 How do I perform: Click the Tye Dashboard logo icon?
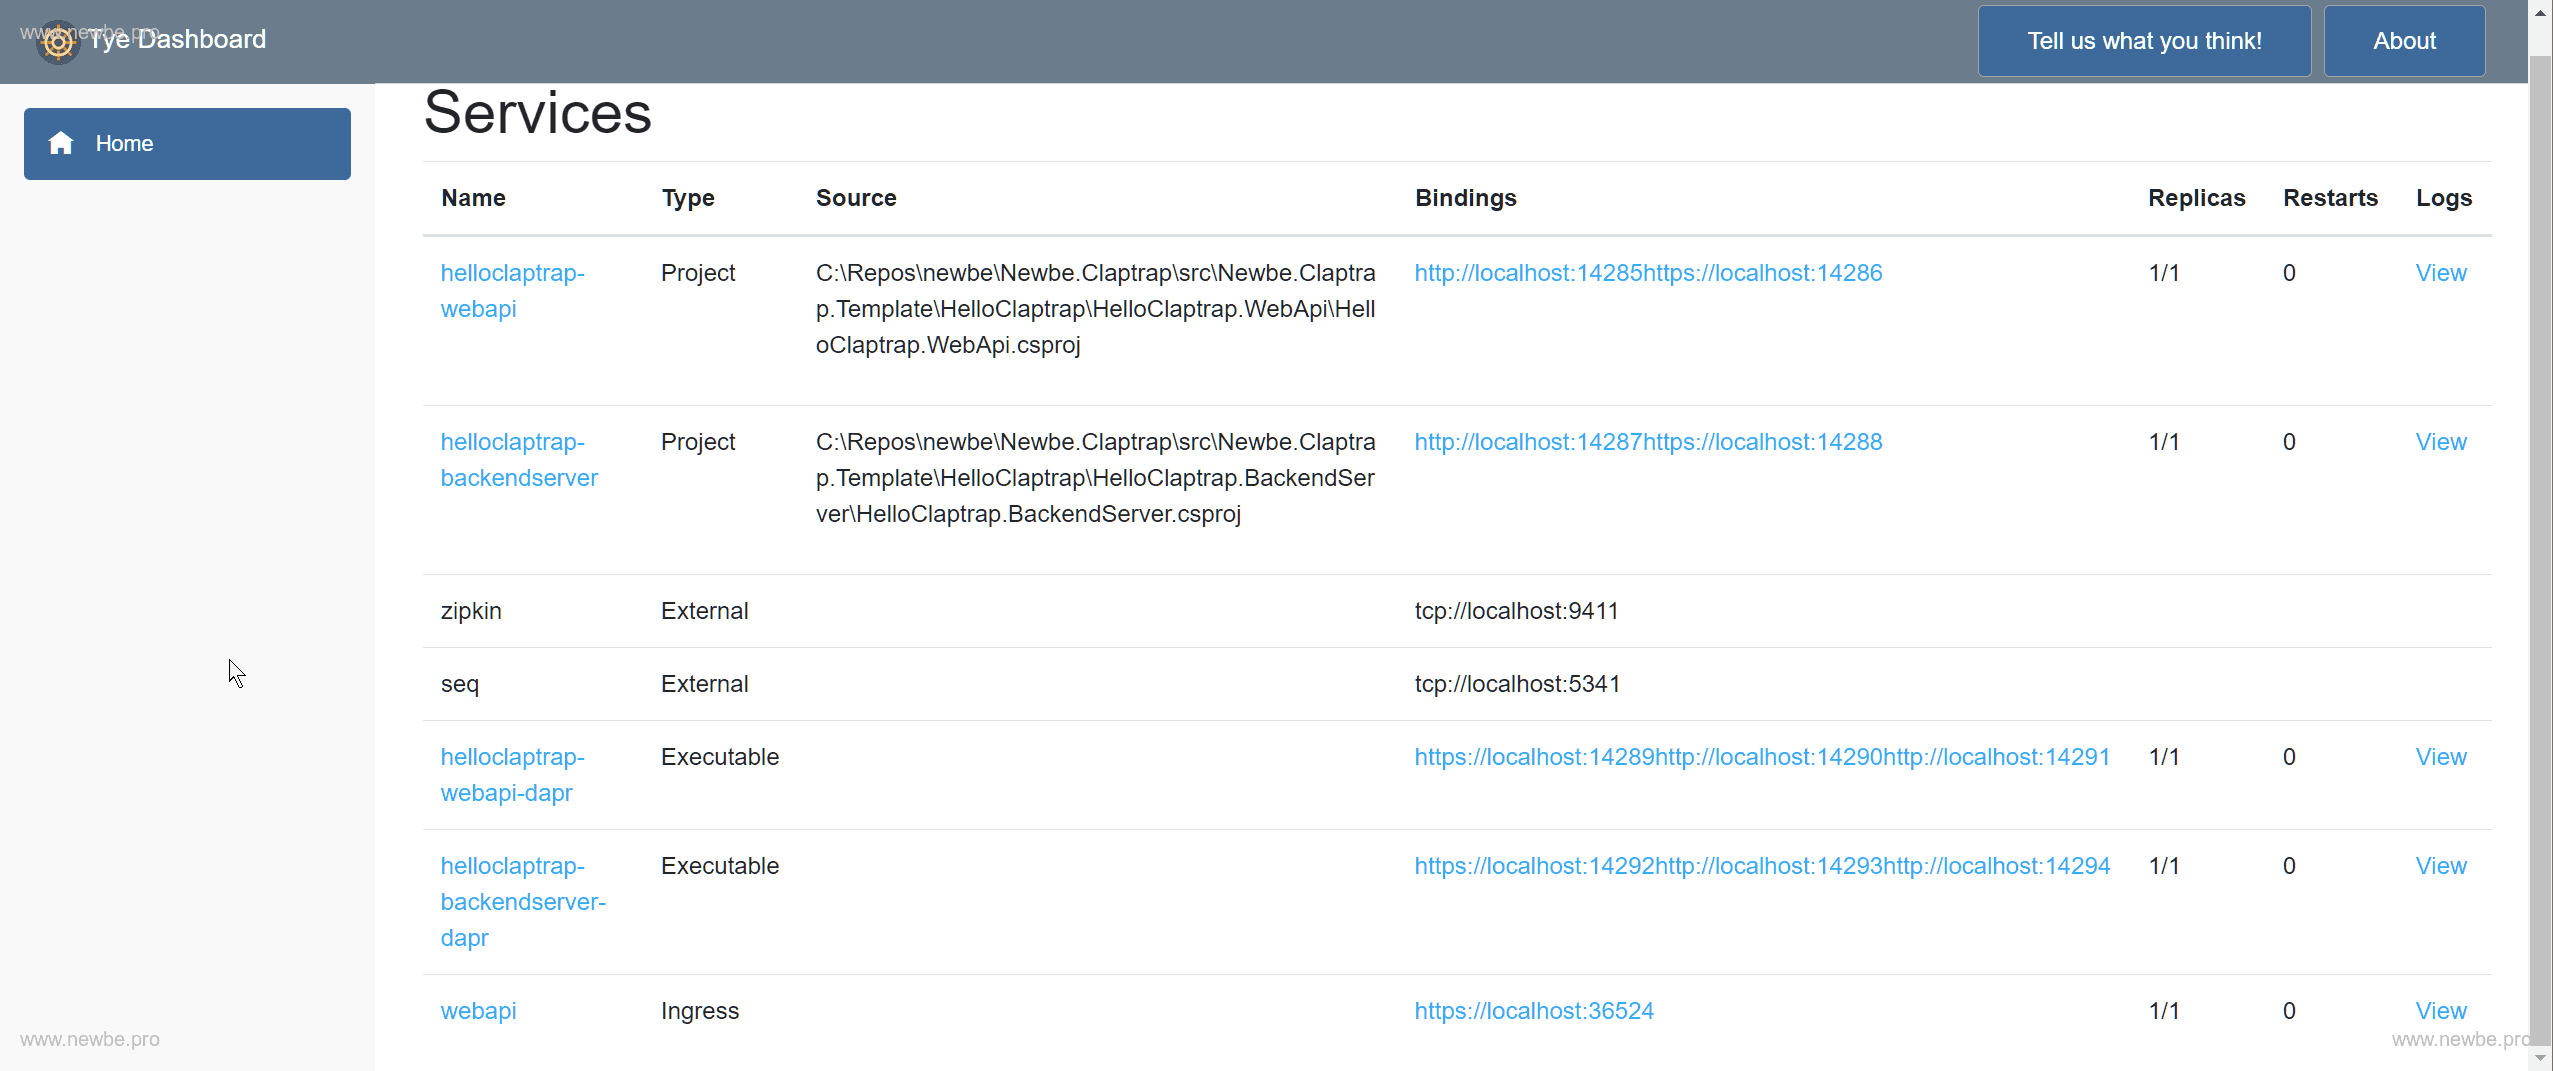pyautogui.click(x=58, y=42)
